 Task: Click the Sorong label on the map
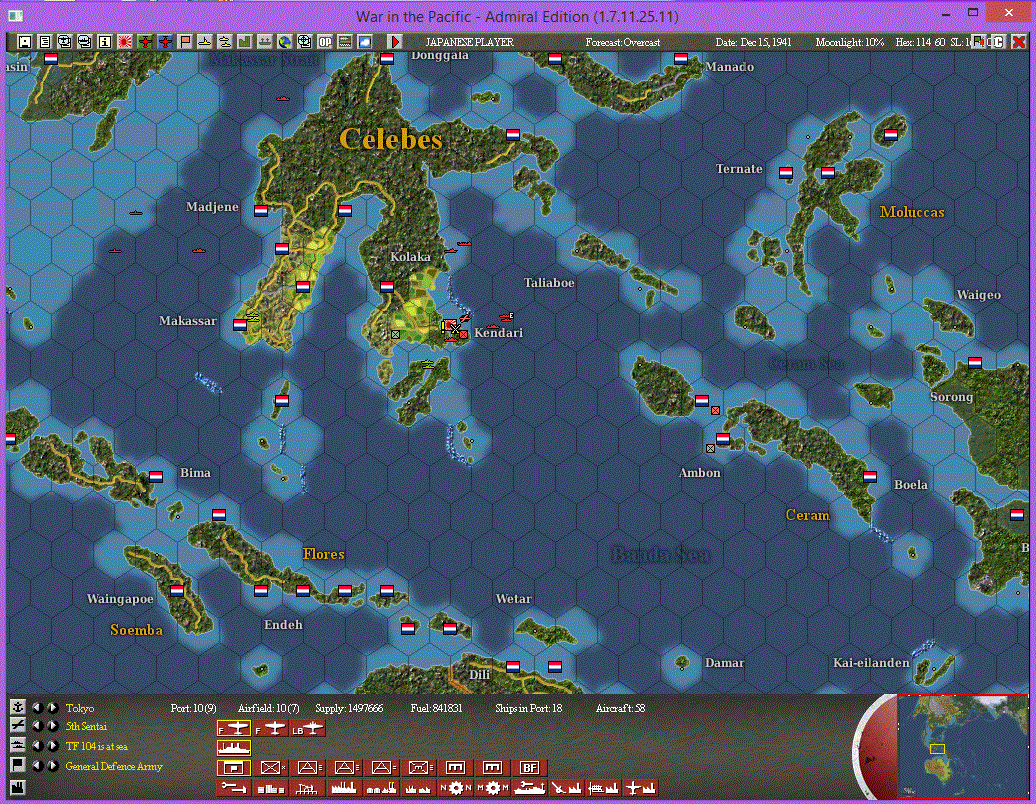(951, 396)
